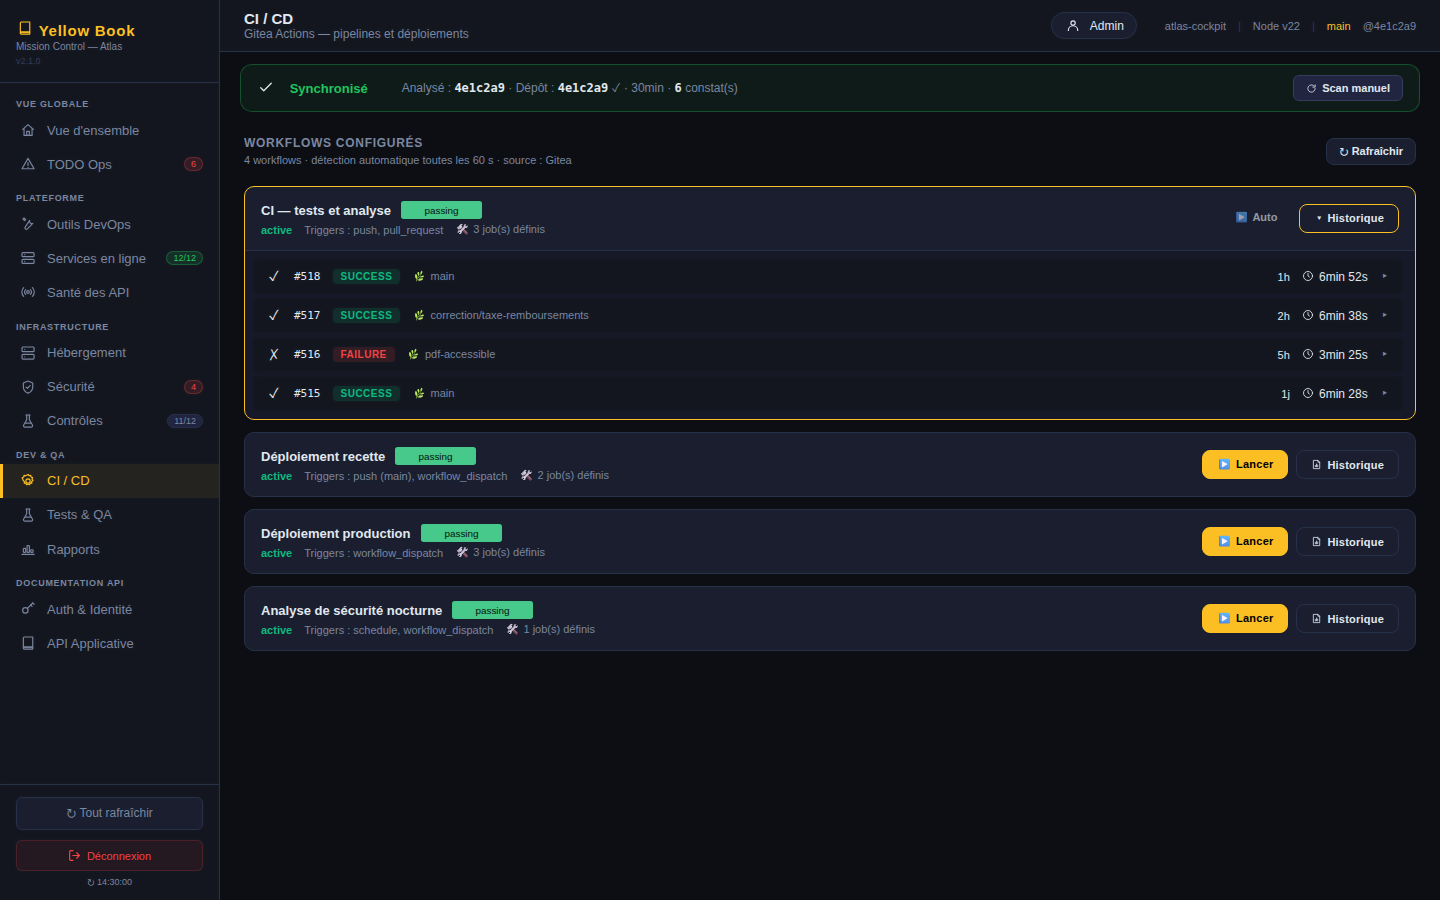Click SUCCESS badge on run #518
1440x900 pixels.
366,276
